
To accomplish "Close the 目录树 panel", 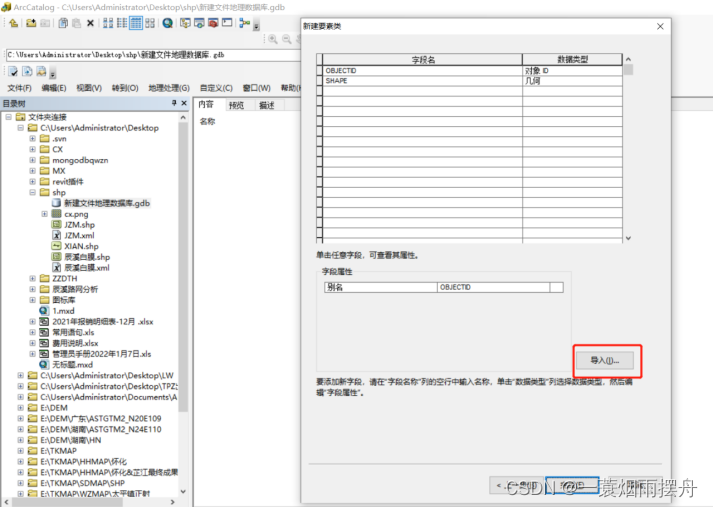I will pyautogui.click(x=184, y=103).
